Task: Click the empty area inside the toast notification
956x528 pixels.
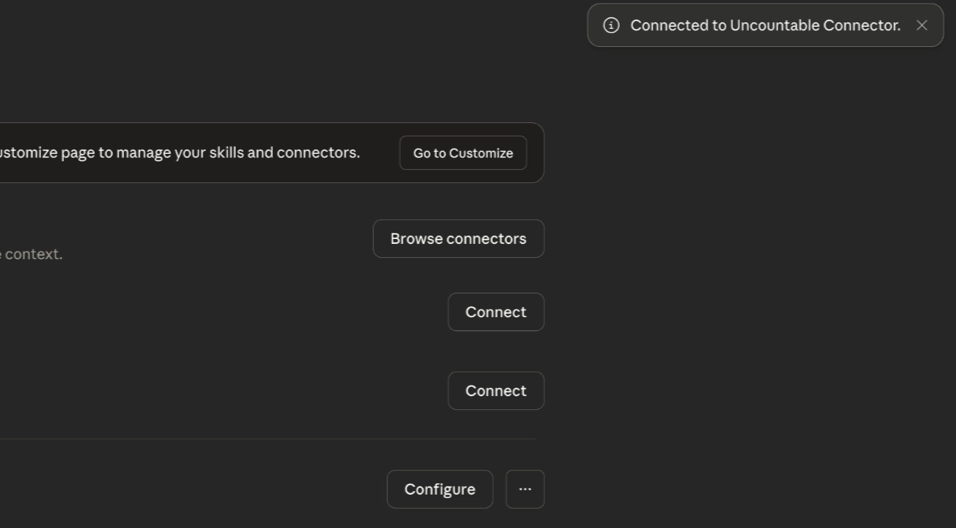Action: [x=908, y=25]
